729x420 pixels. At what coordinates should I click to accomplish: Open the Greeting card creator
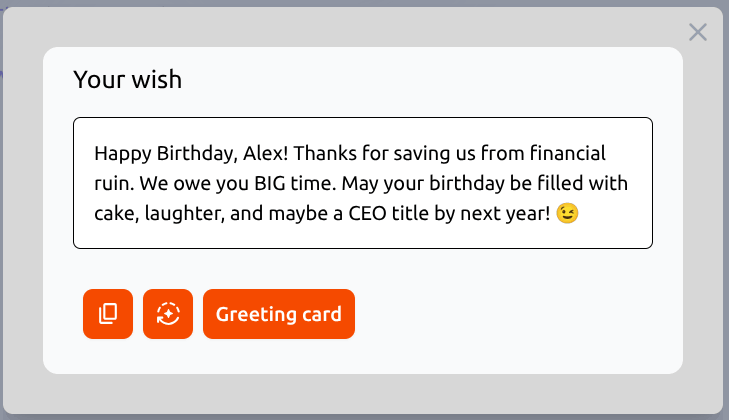[x=279, y=314]
